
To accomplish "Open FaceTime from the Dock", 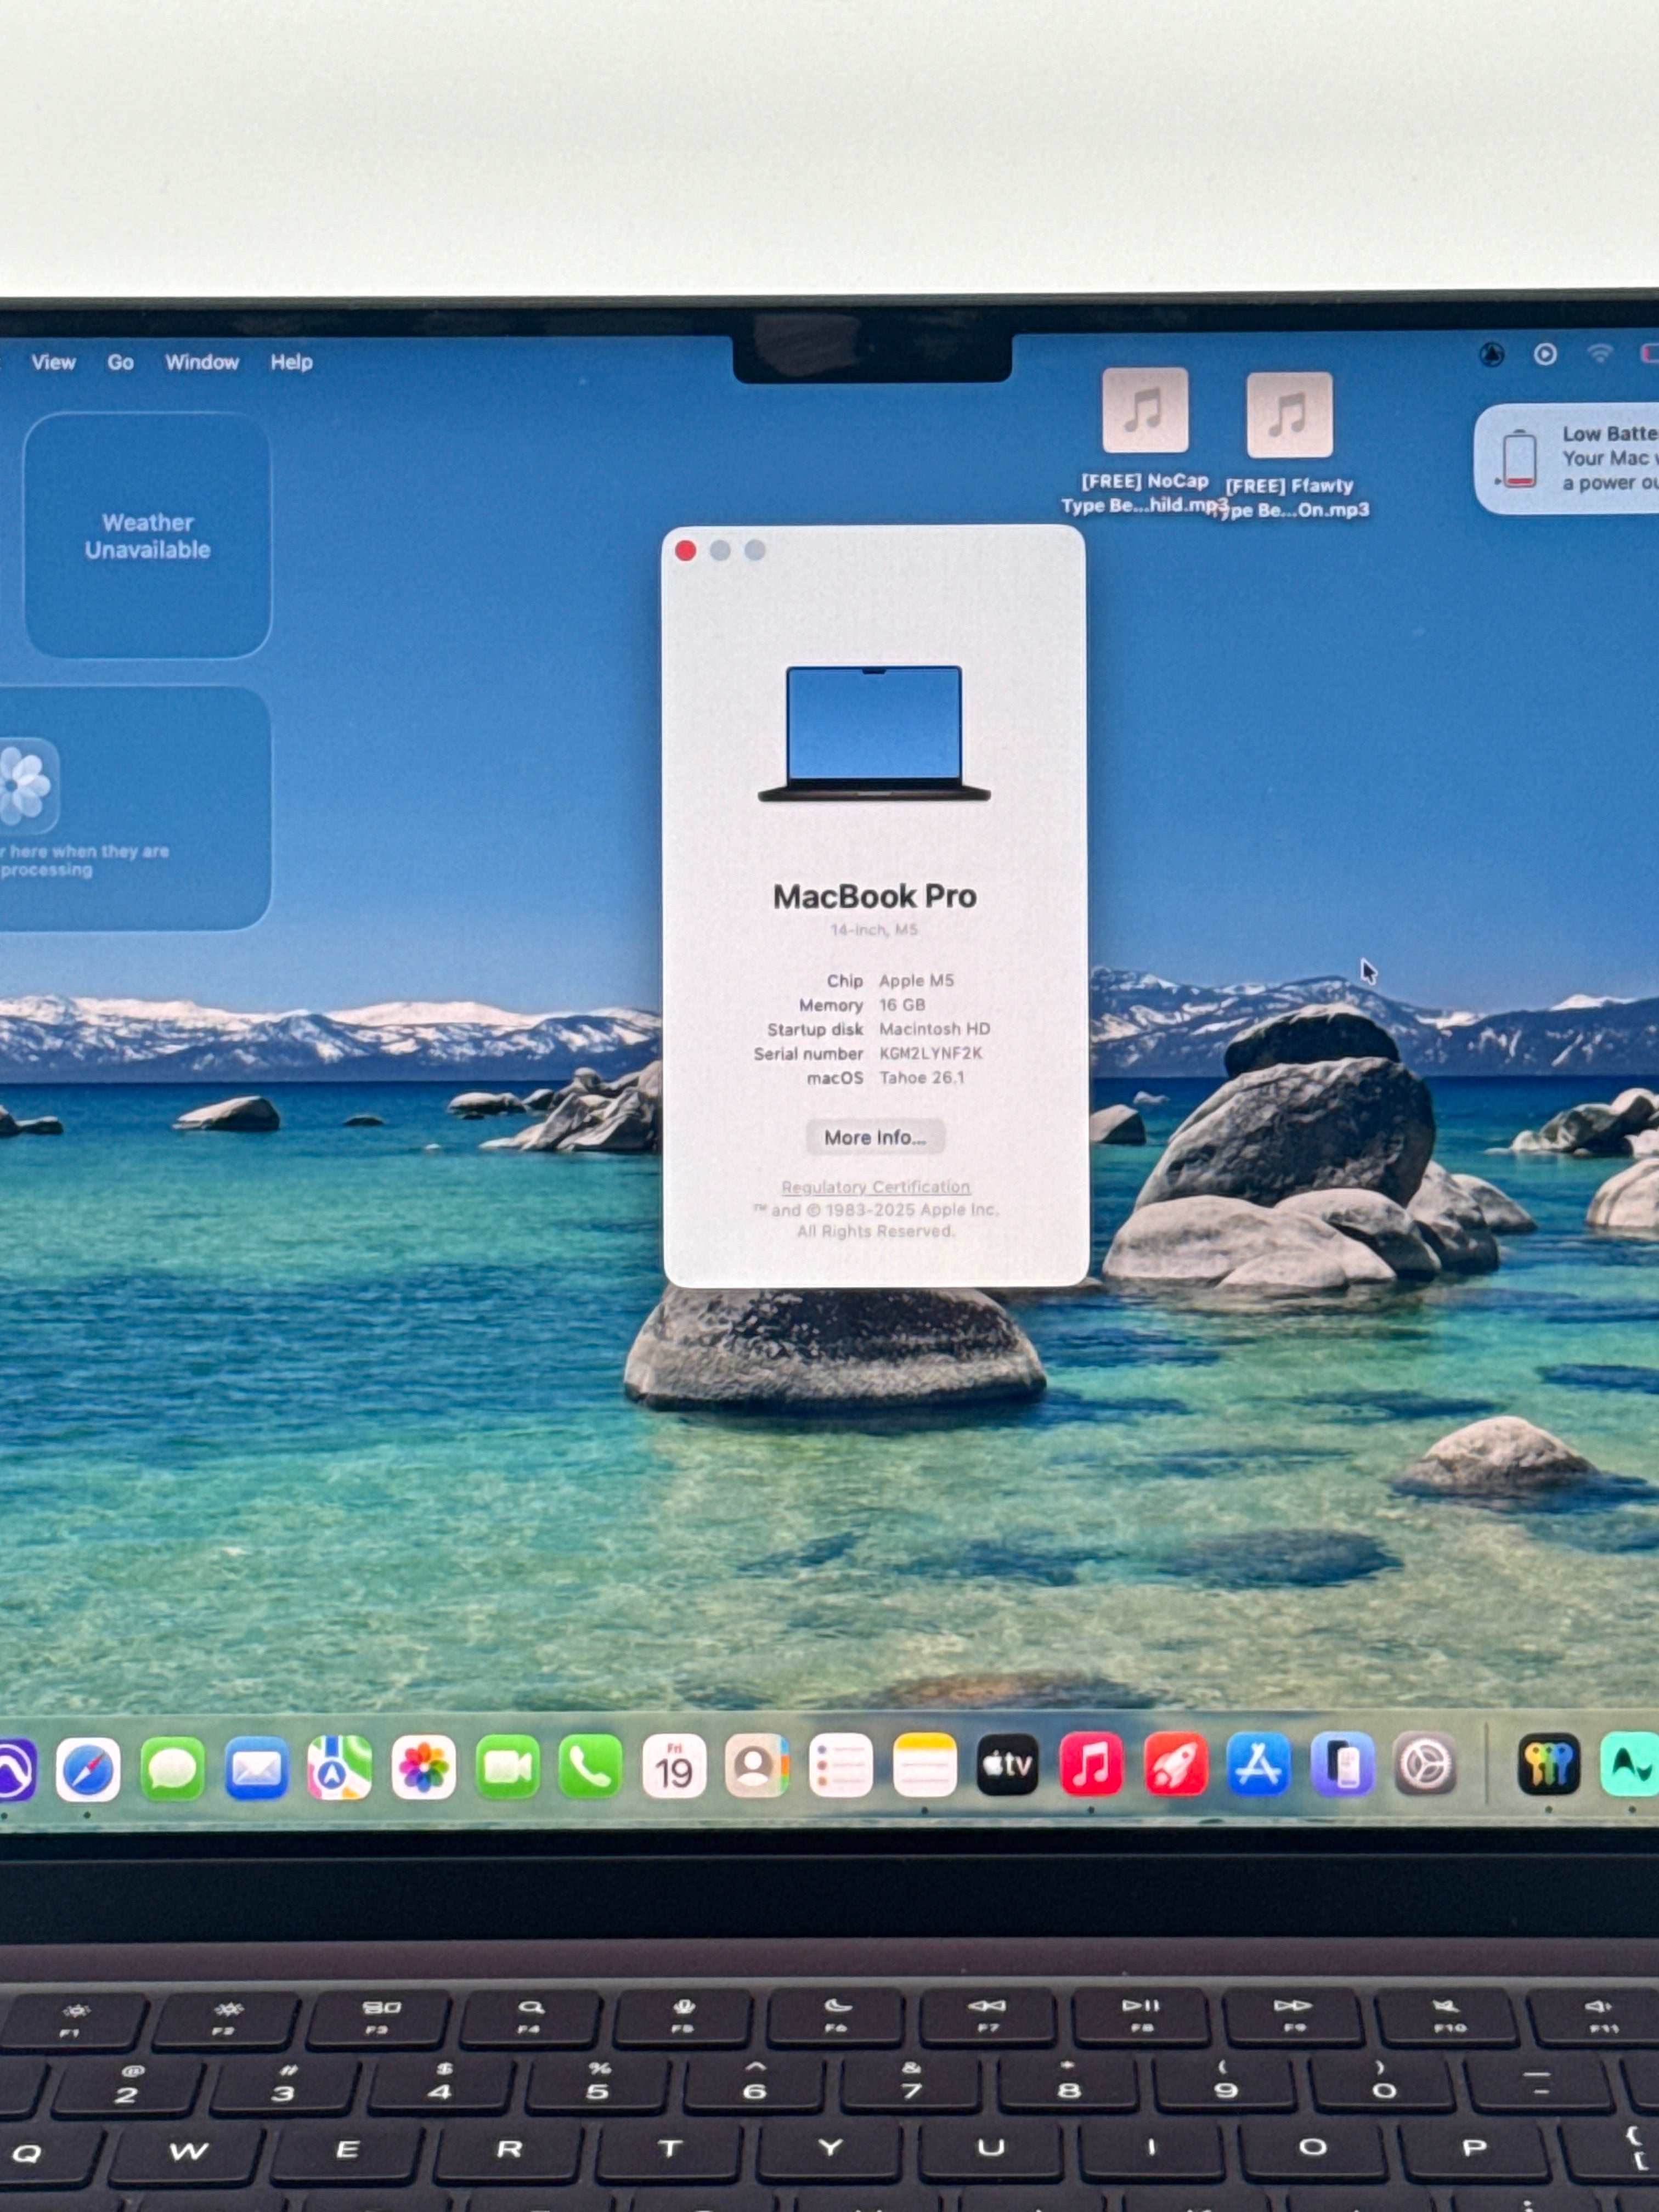I will tap(507, 1767).
